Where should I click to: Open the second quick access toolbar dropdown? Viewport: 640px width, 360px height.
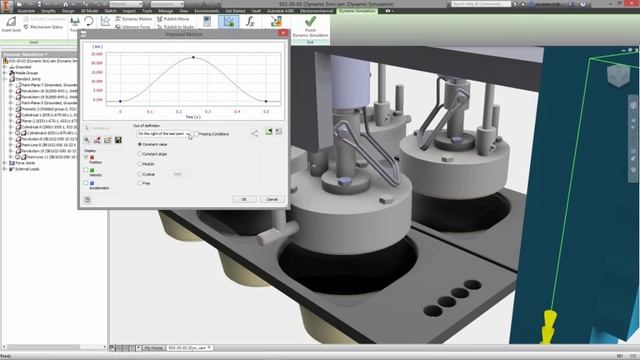click(167, 4)
